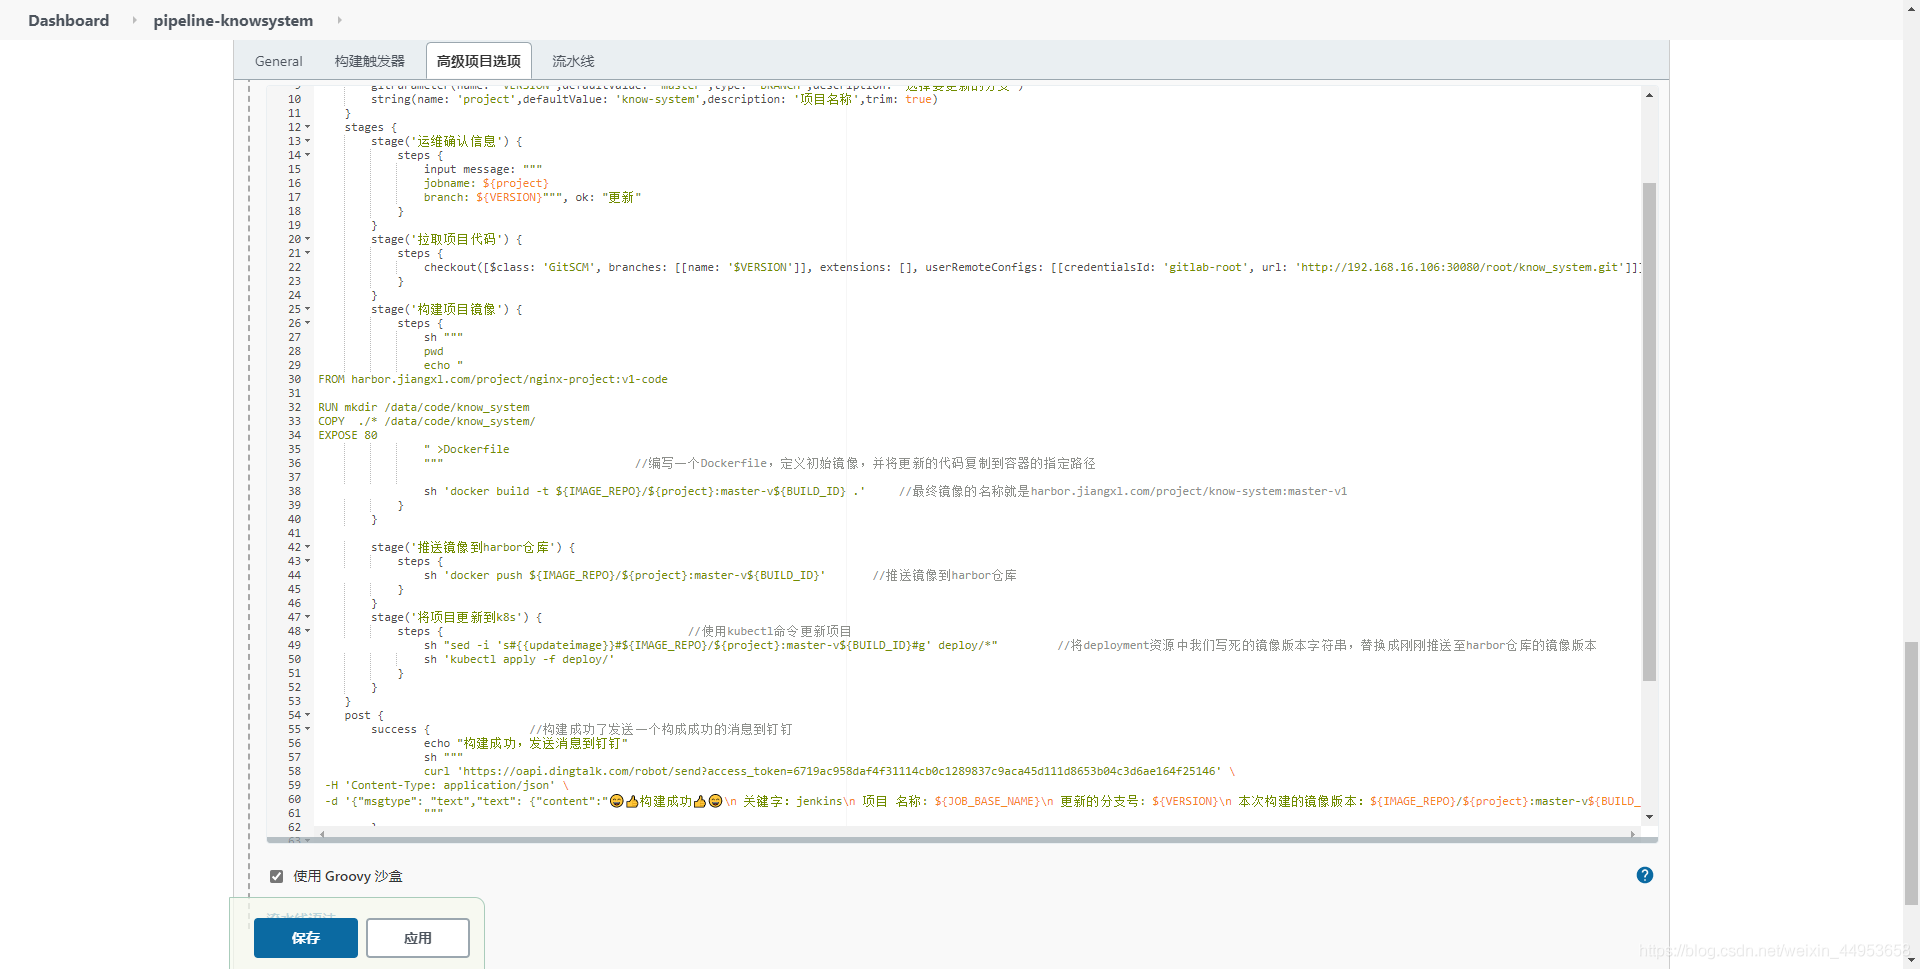1920x969 pixels.
Task: Toggle the 使用 Groovy 沙盒 checkbox
Action: tap(277, 876)
